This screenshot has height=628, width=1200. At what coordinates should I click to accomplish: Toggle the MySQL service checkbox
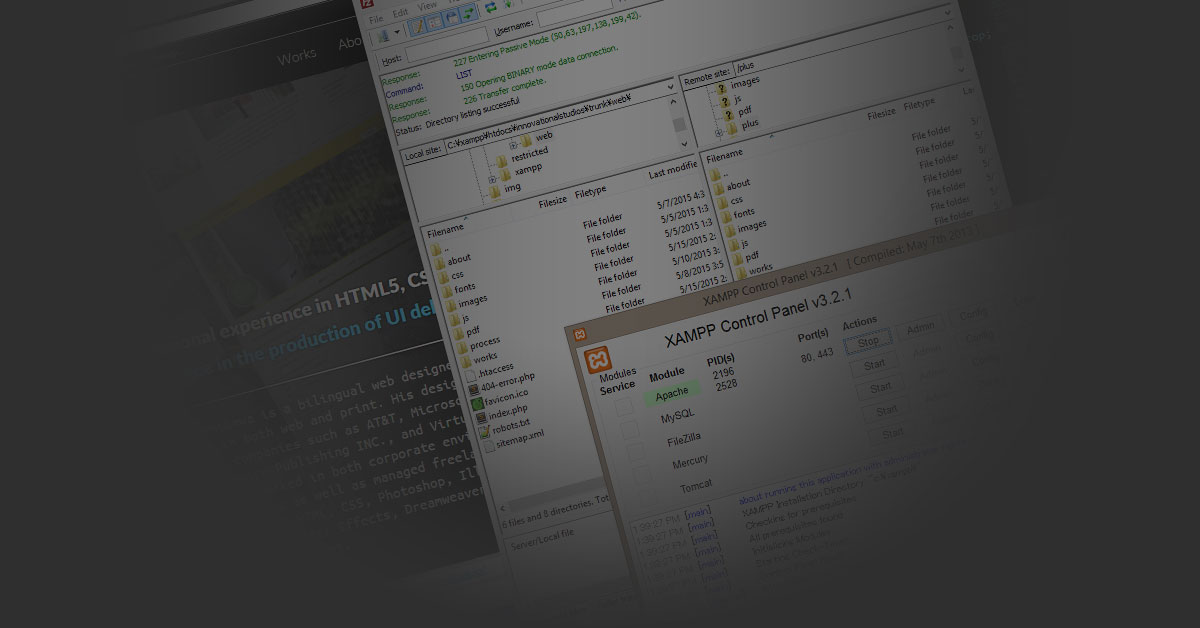tap(628, 430)
